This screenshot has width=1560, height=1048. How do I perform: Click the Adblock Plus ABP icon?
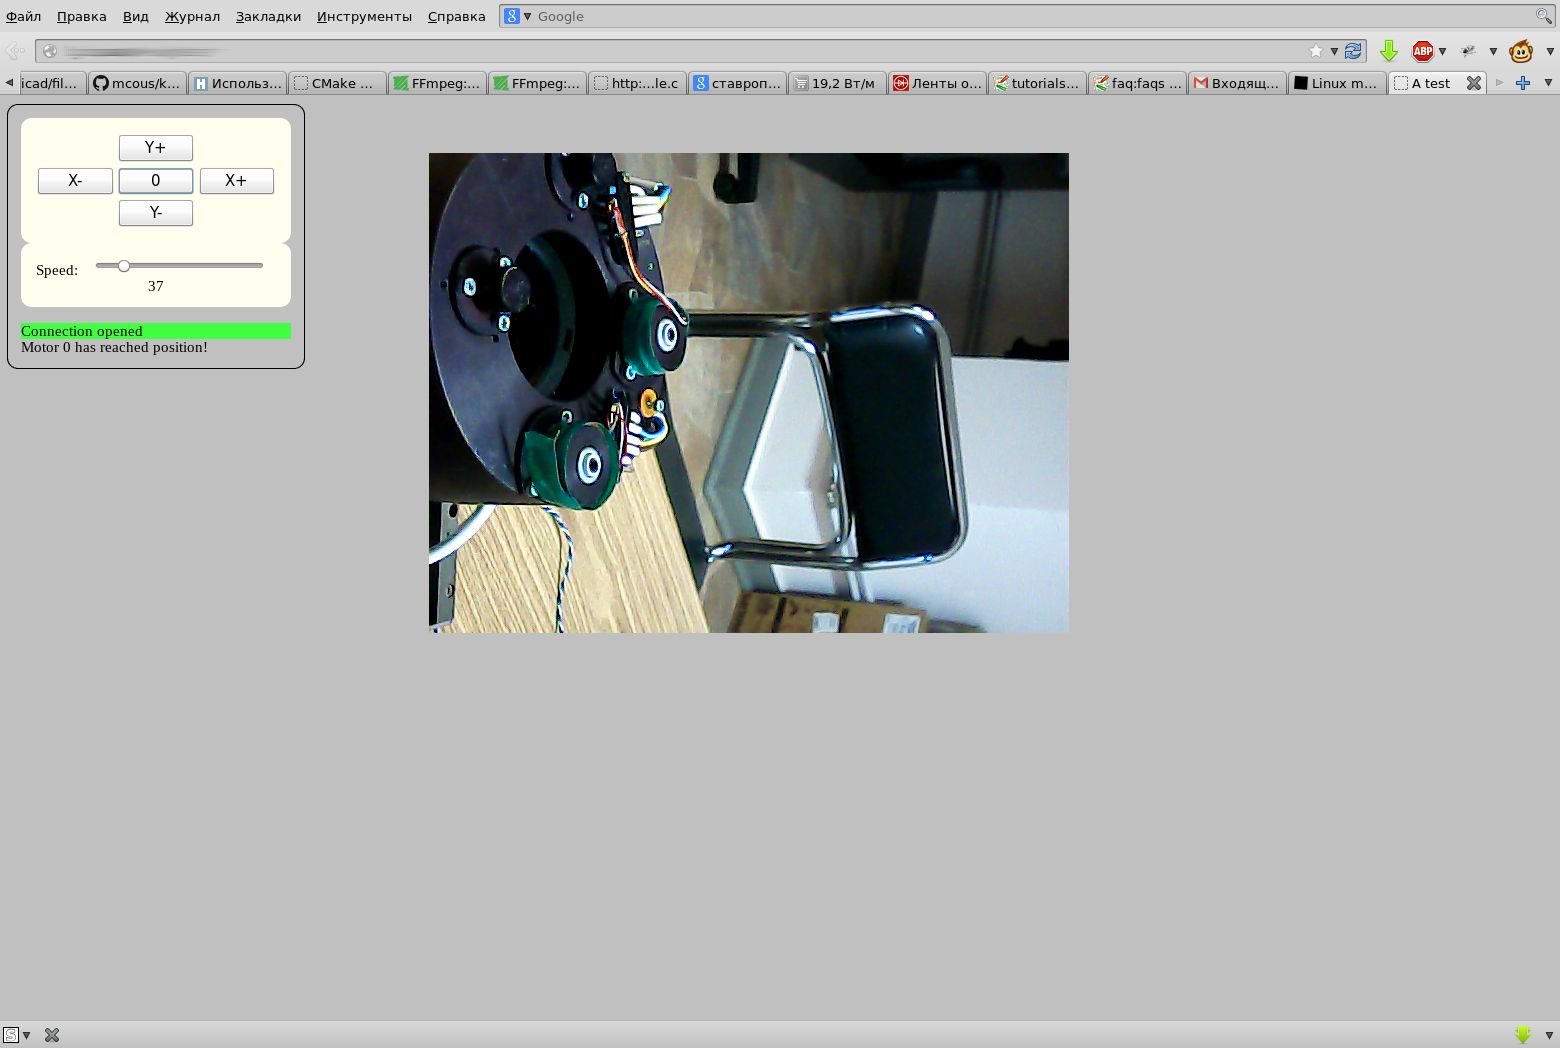1422,51
